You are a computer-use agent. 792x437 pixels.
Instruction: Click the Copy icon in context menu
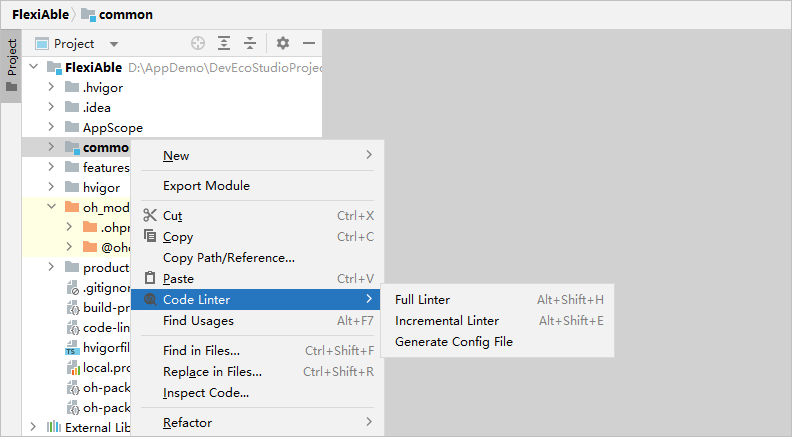point(150,237)
